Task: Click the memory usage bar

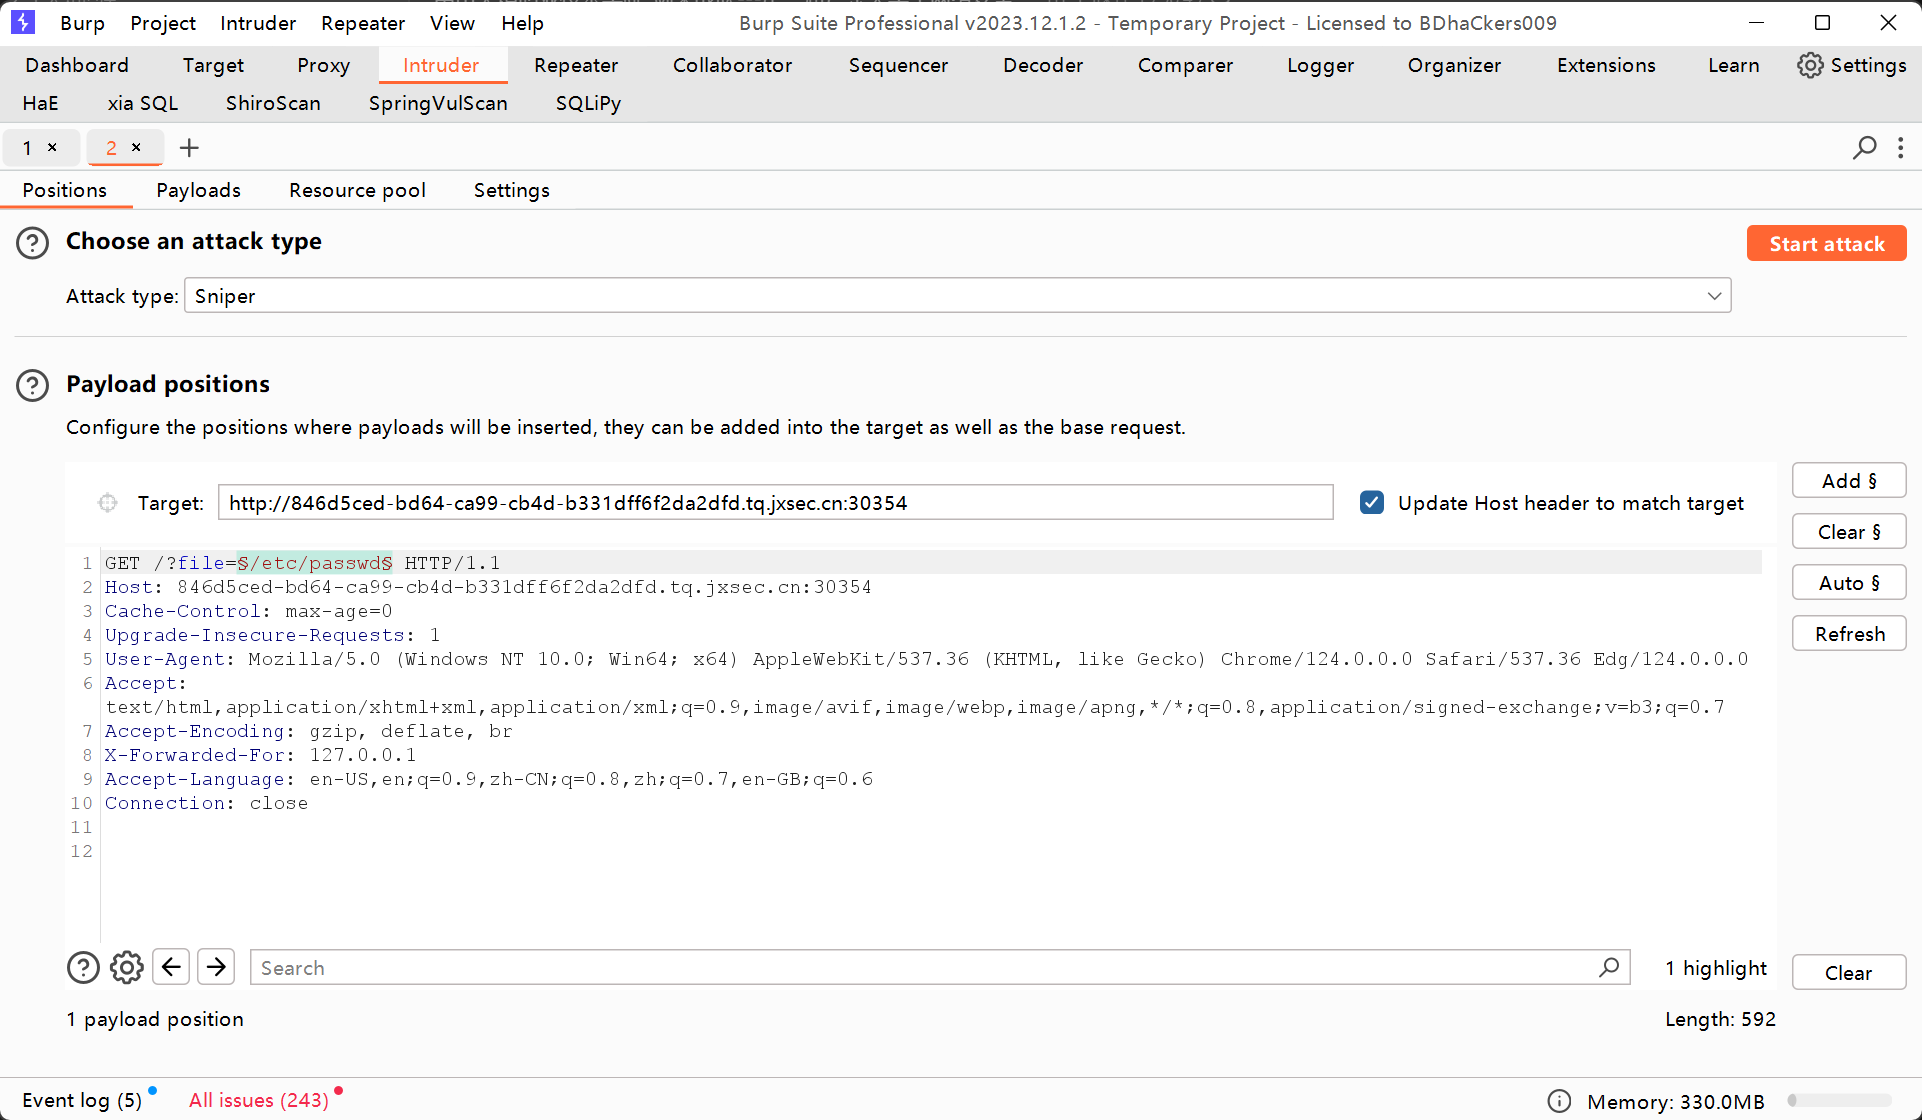Action: (x=1840, y=1100)
